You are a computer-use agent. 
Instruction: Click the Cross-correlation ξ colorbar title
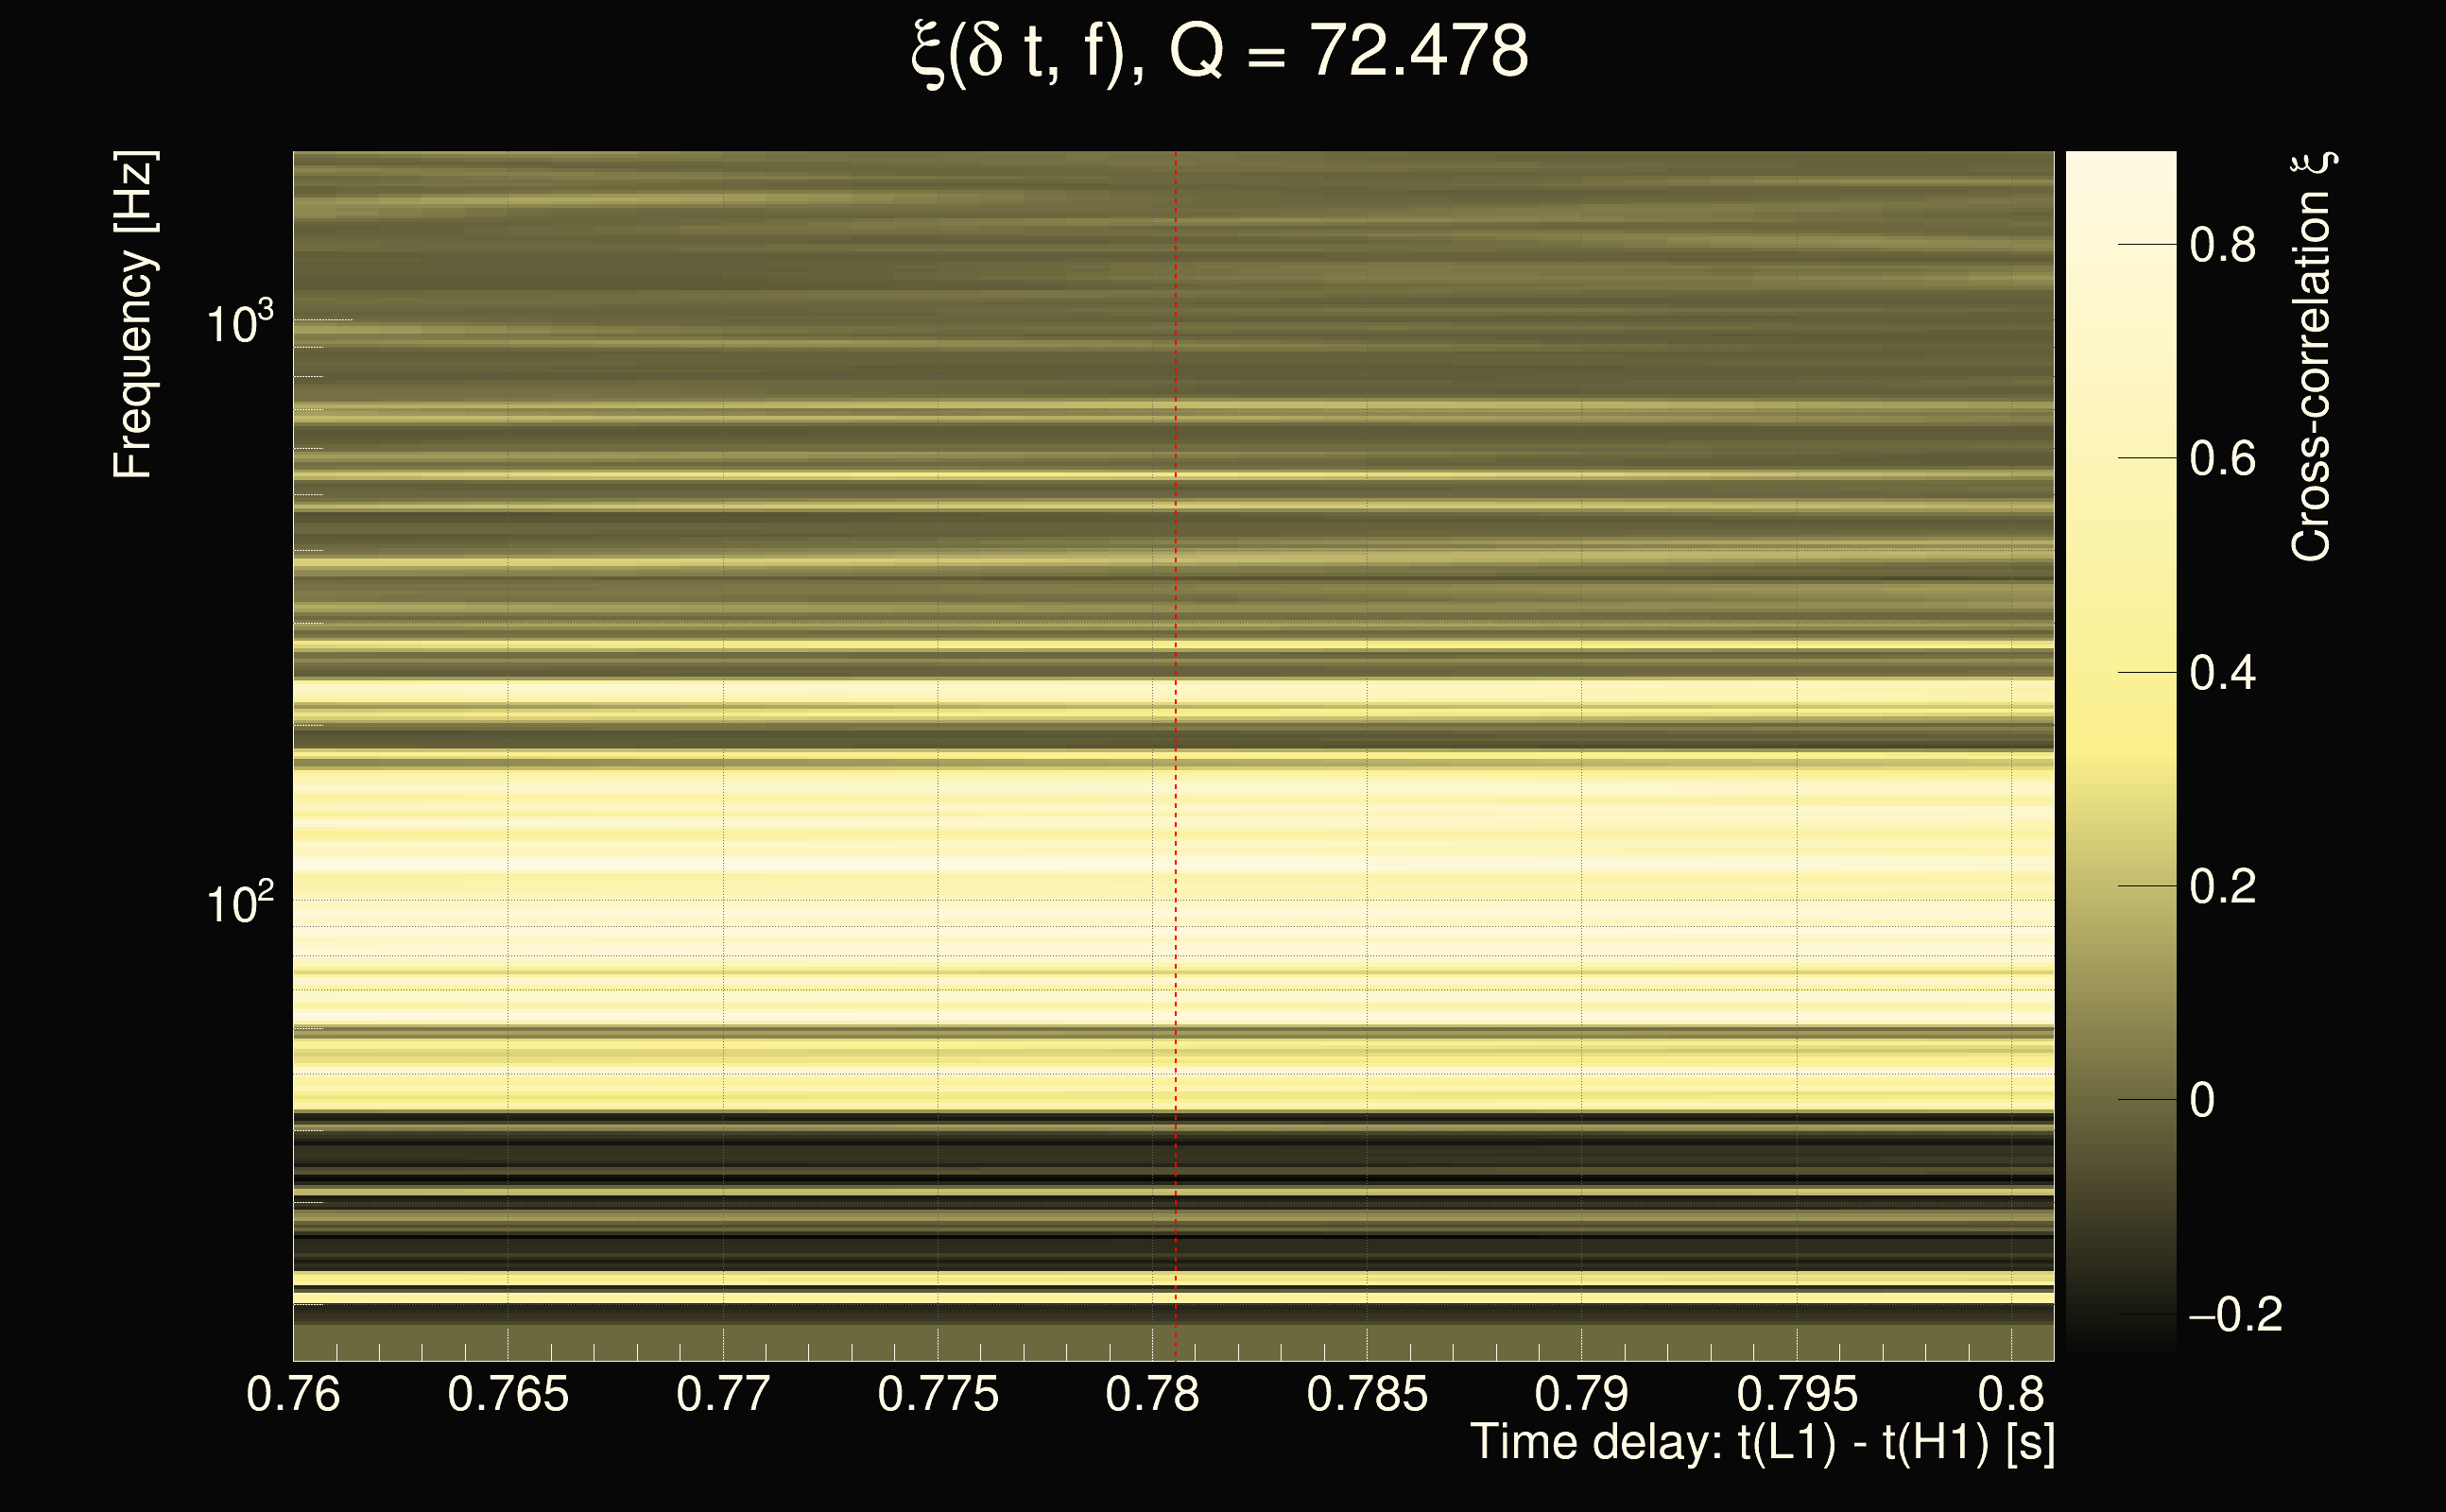[x=2312, y=356]
